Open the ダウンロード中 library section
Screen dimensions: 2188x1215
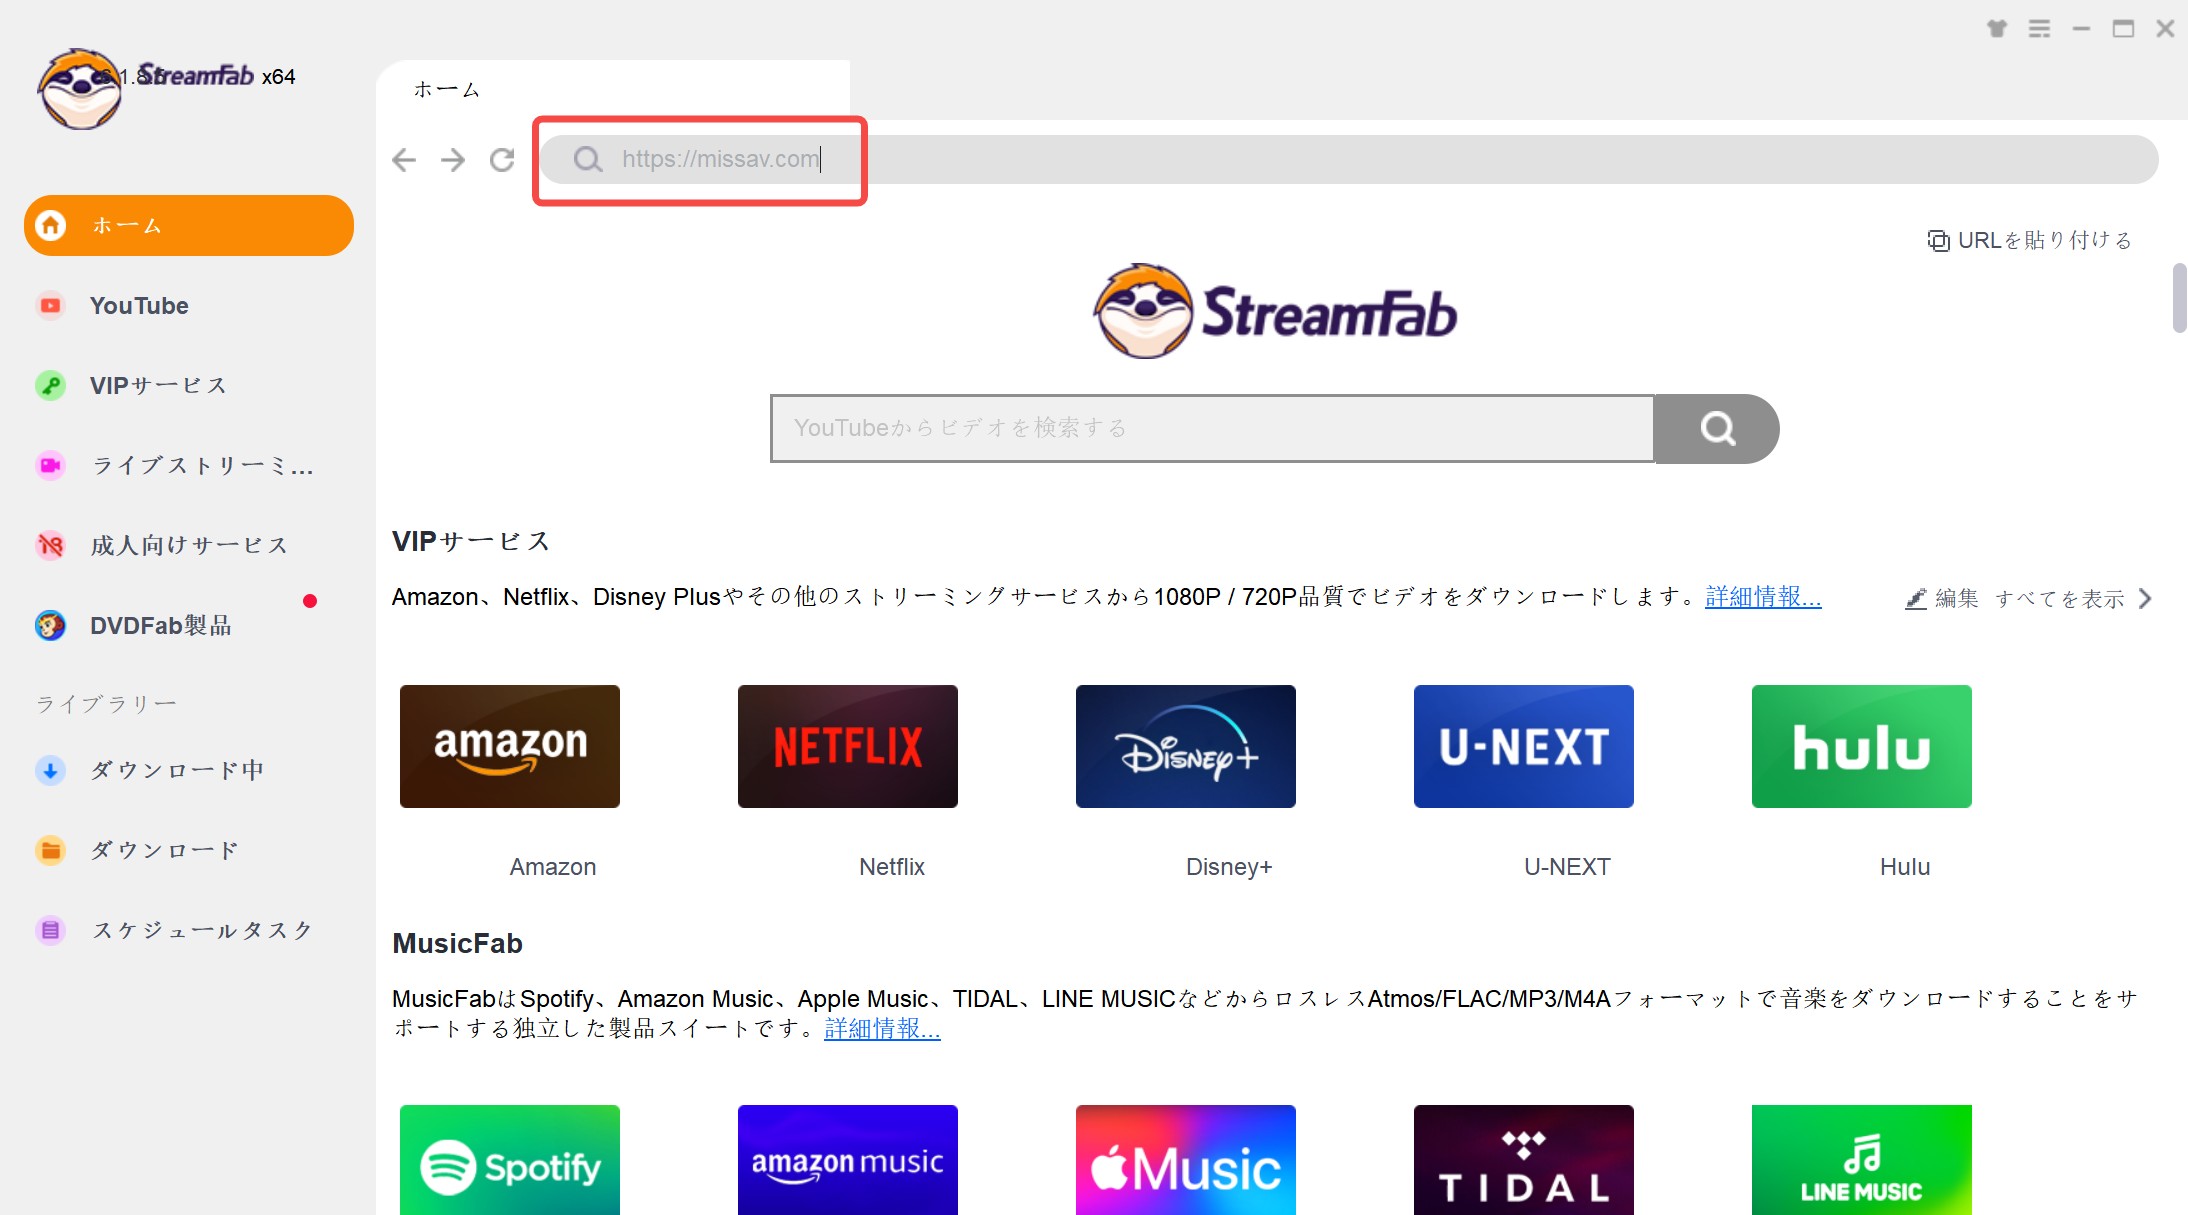coord(176,770)
